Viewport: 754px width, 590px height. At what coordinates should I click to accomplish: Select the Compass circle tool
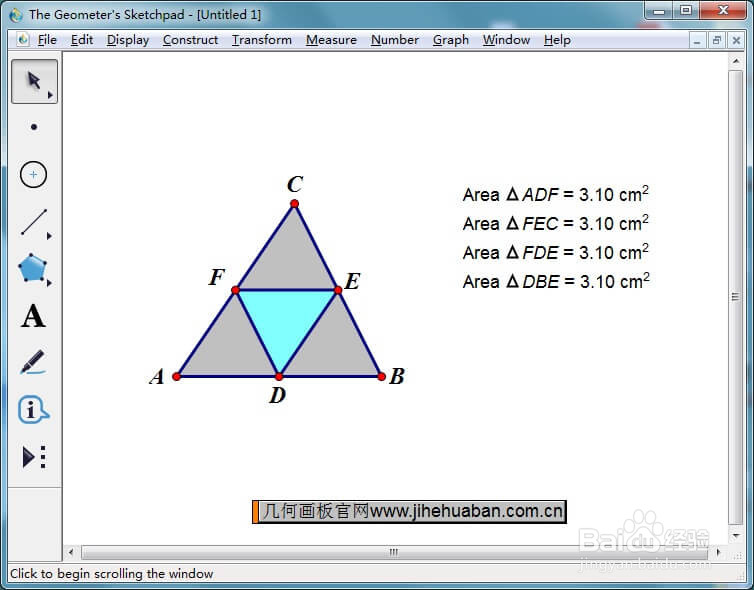(x=33, y=174)
